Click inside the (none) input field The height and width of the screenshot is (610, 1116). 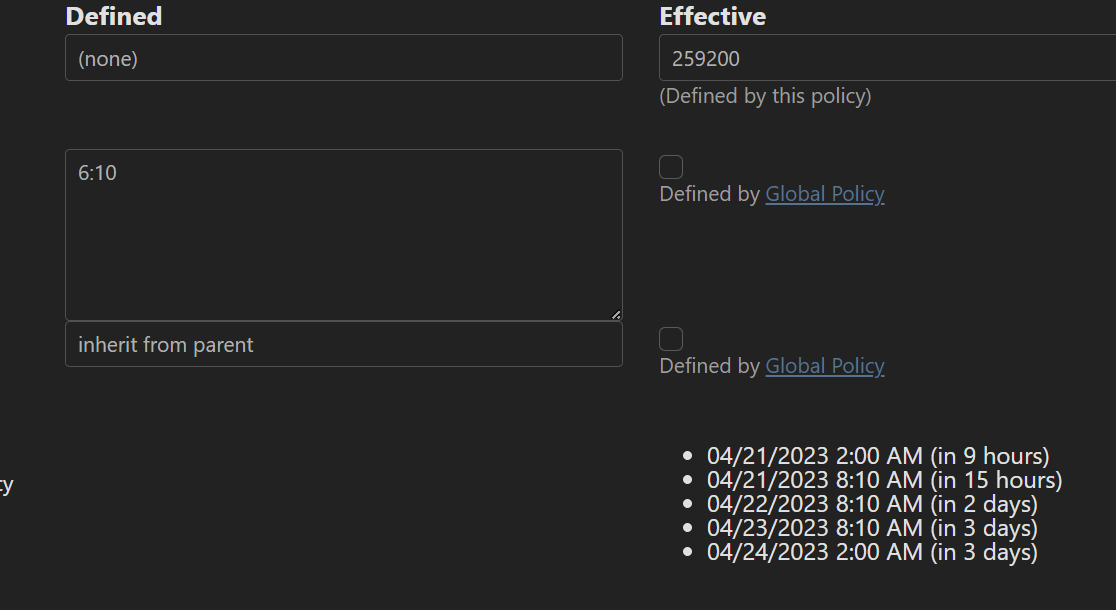(x=343, y=57)
